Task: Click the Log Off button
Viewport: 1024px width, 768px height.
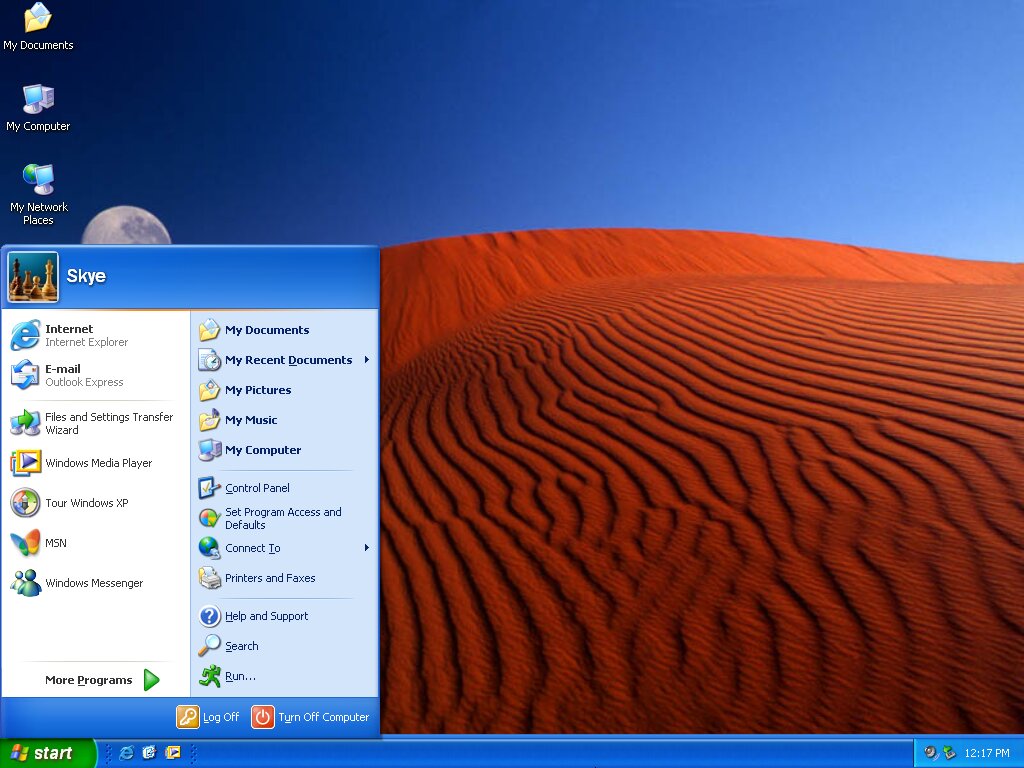Action: click(208, 717)
